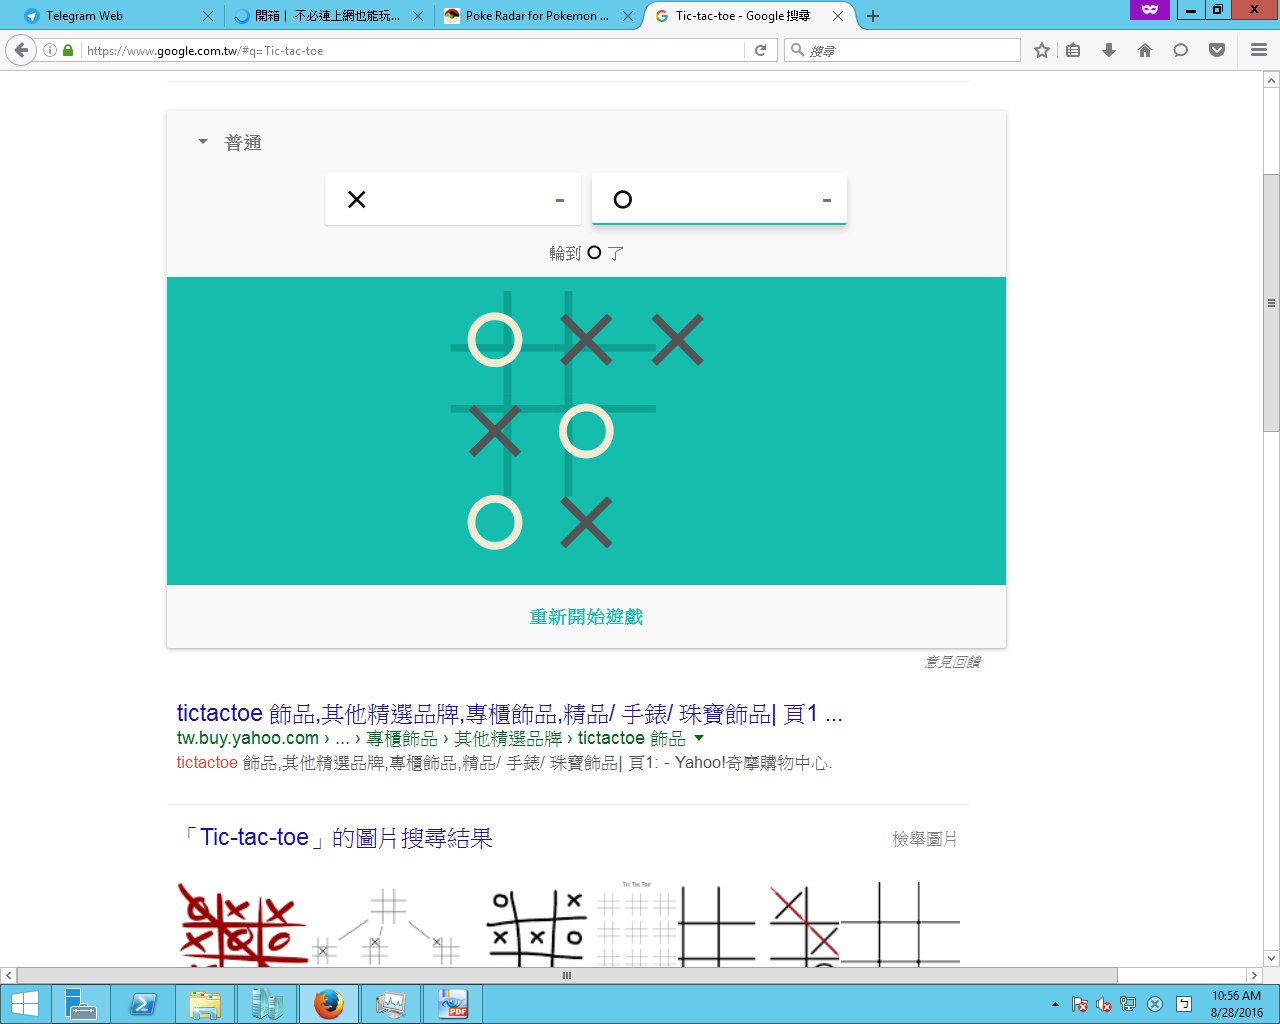Open the game tree diagram image thumbnail
This screenshot has height=1024, width=1280.
tap(386, 926)
